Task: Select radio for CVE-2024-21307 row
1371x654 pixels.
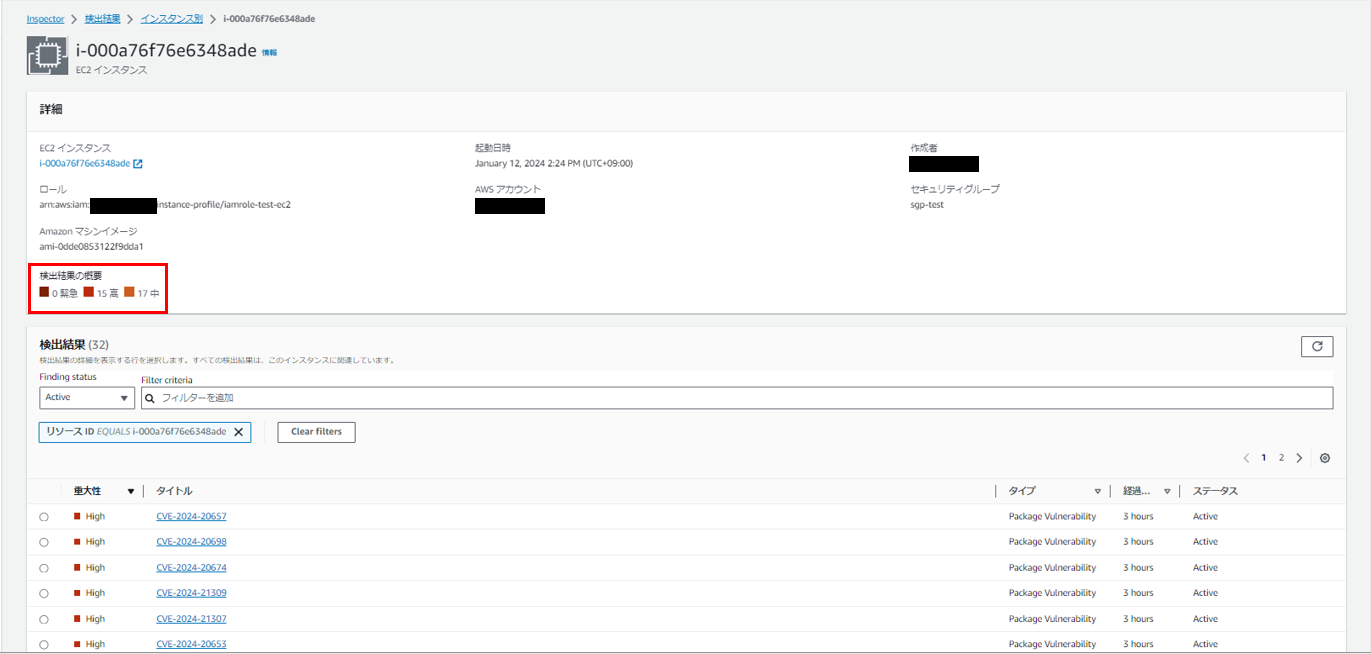Action: (x=44, y=619)
